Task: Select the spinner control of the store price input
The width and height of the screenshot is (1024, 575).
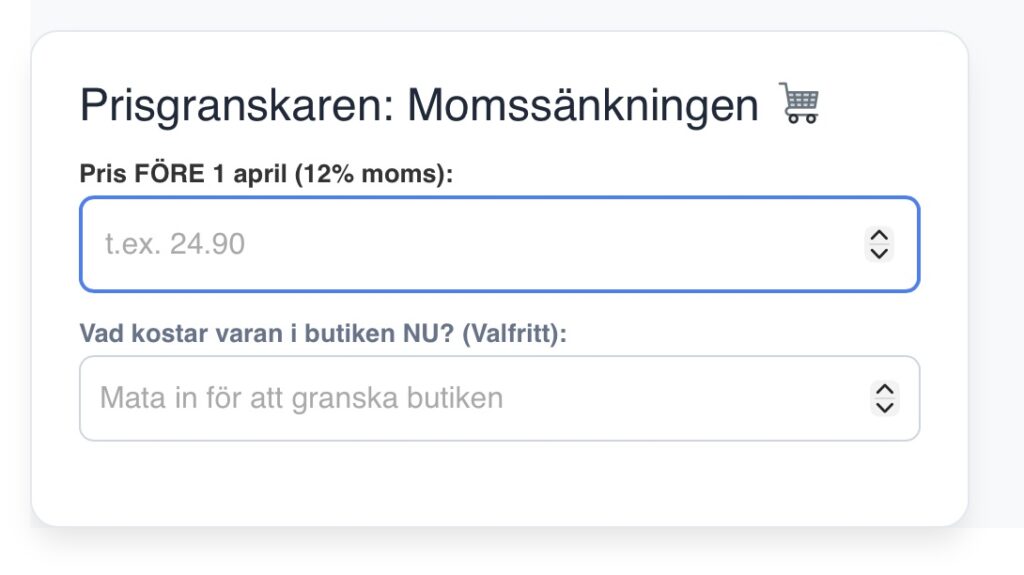Action: click(884, 398)
